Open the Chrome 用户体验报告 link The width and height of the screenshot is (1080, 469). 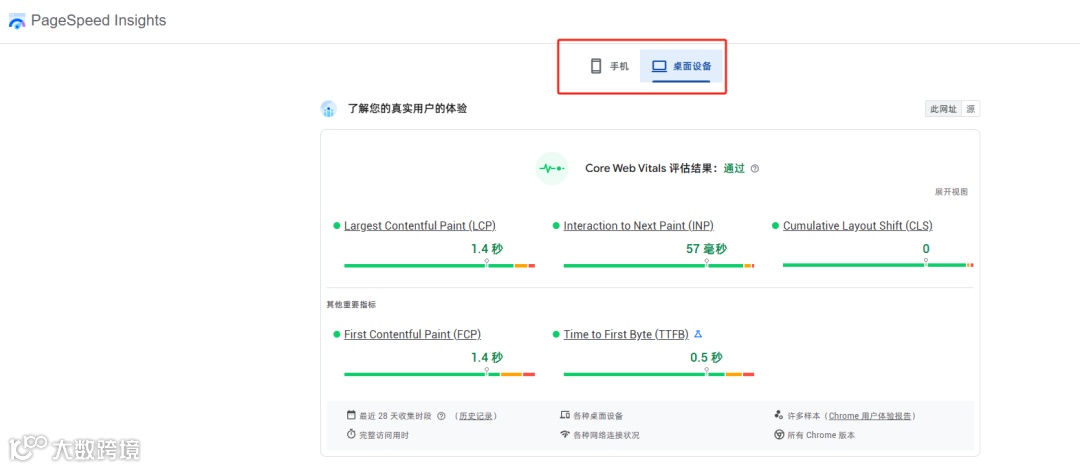click(870, 416)
